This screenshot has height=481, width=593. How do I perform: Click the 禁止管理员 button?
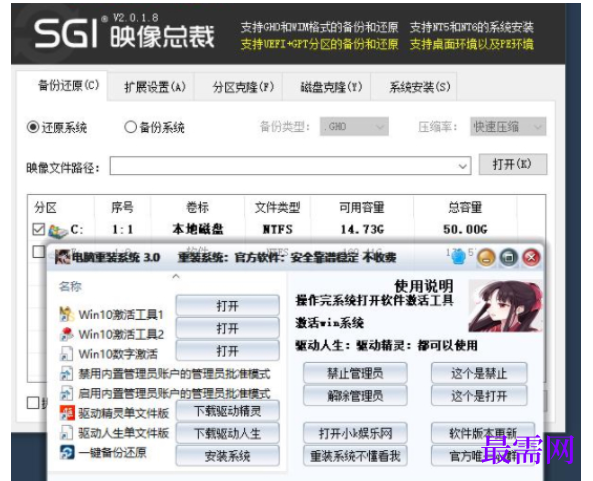pos(355,373)
